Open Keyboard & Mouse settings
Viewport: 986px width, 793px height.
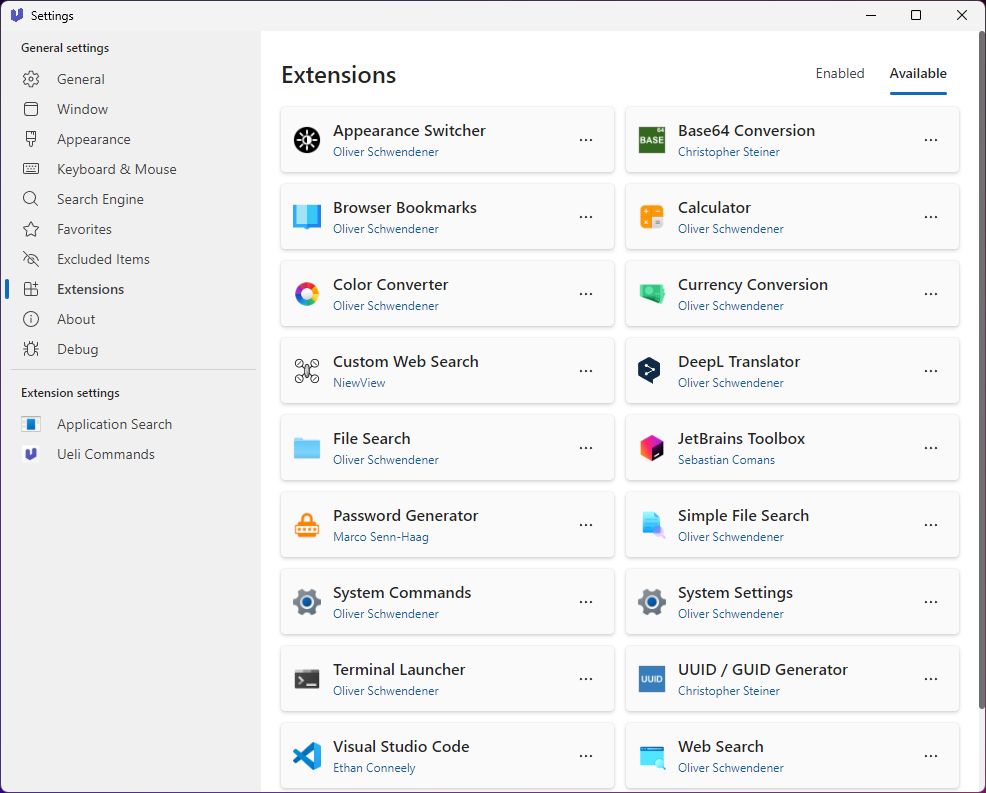point(116,169)
